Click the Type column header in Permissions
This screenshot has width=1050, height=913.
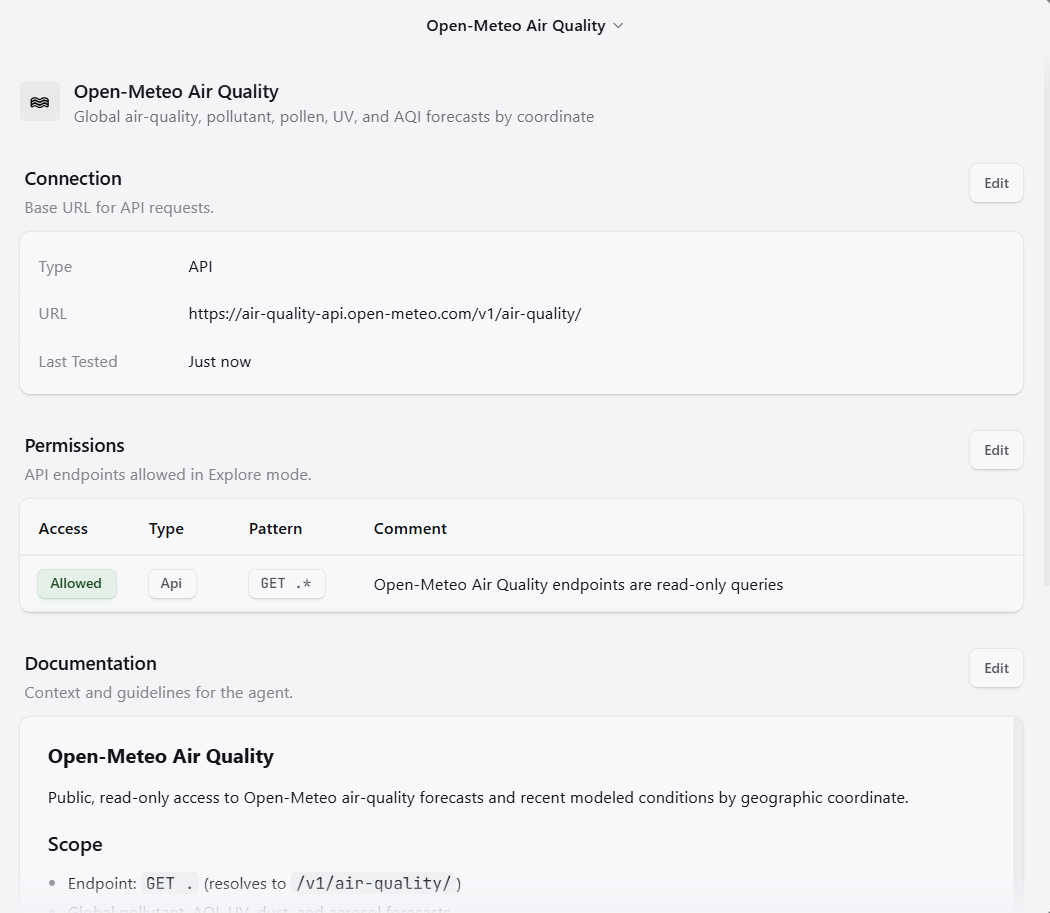click(166, 529)
